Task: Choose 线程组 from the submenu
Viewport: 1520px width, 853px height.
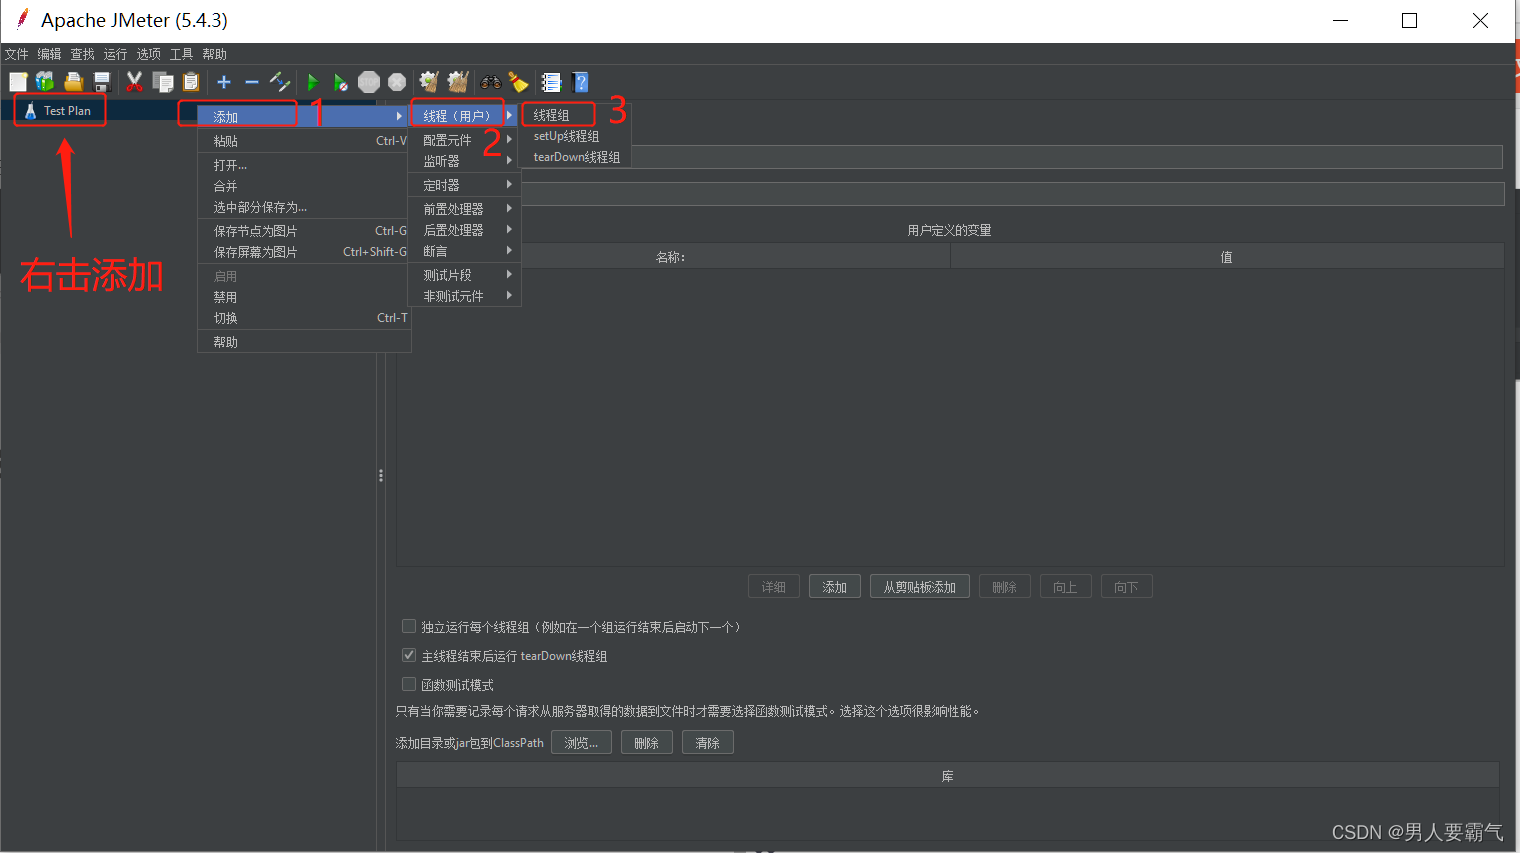Action: click(x=575, y=115)
